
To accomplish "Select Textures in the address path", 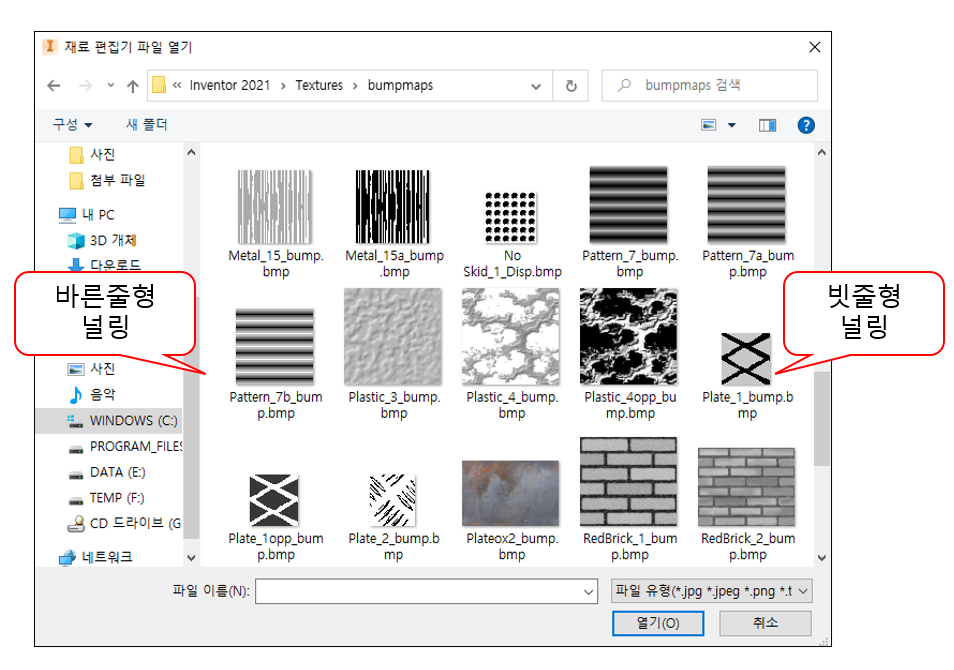I will tap(319, 85).
